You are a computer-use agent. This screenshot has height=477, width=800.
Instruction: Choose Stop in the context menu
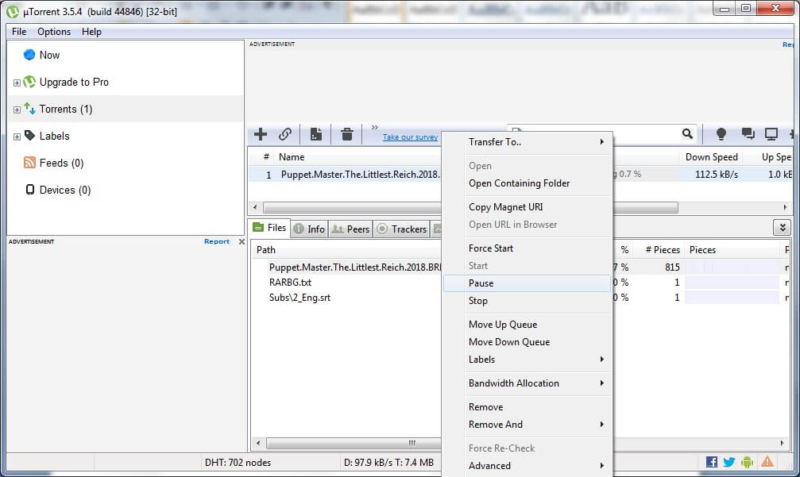527,300
